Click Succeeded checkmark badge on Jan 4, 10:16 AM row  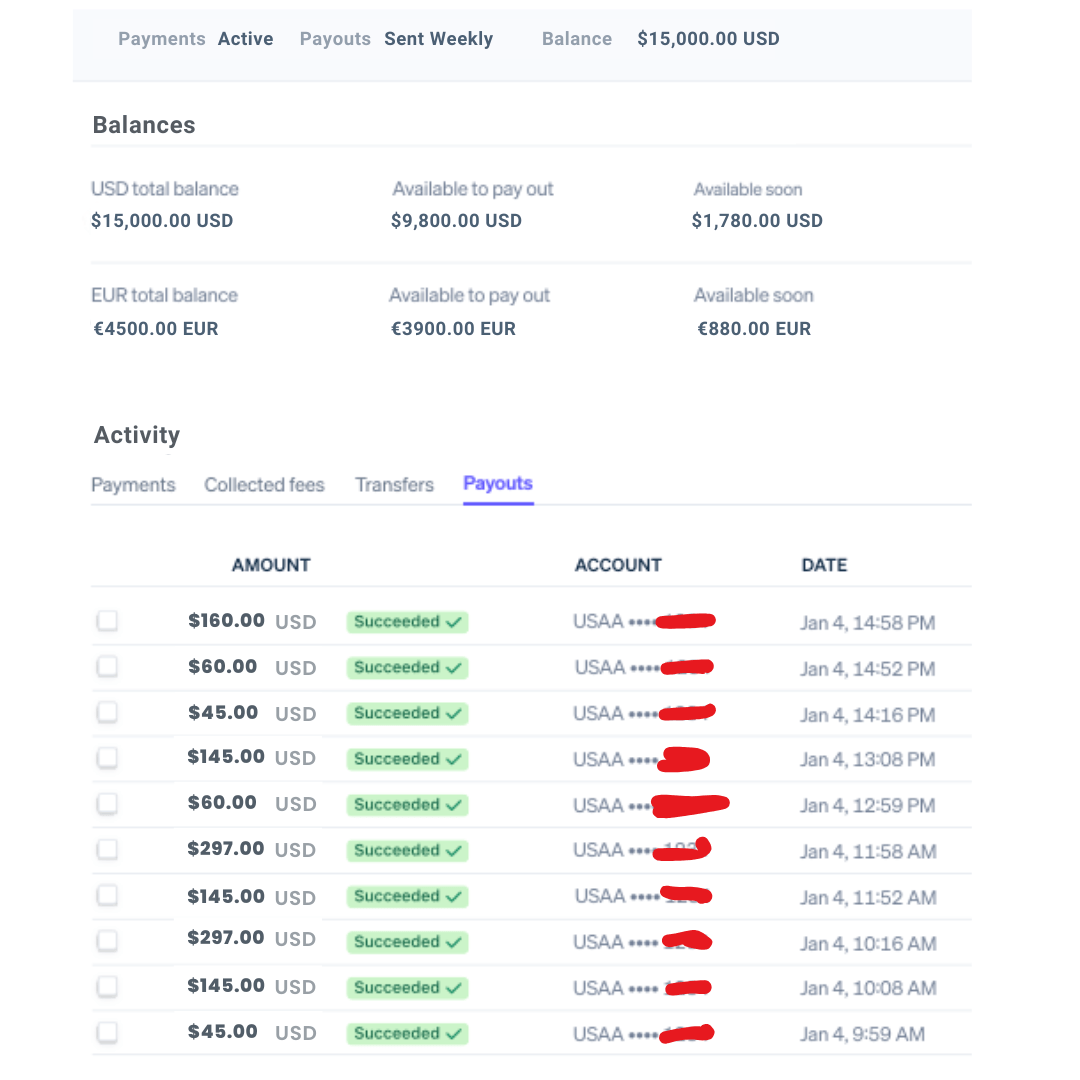[408, 942]
